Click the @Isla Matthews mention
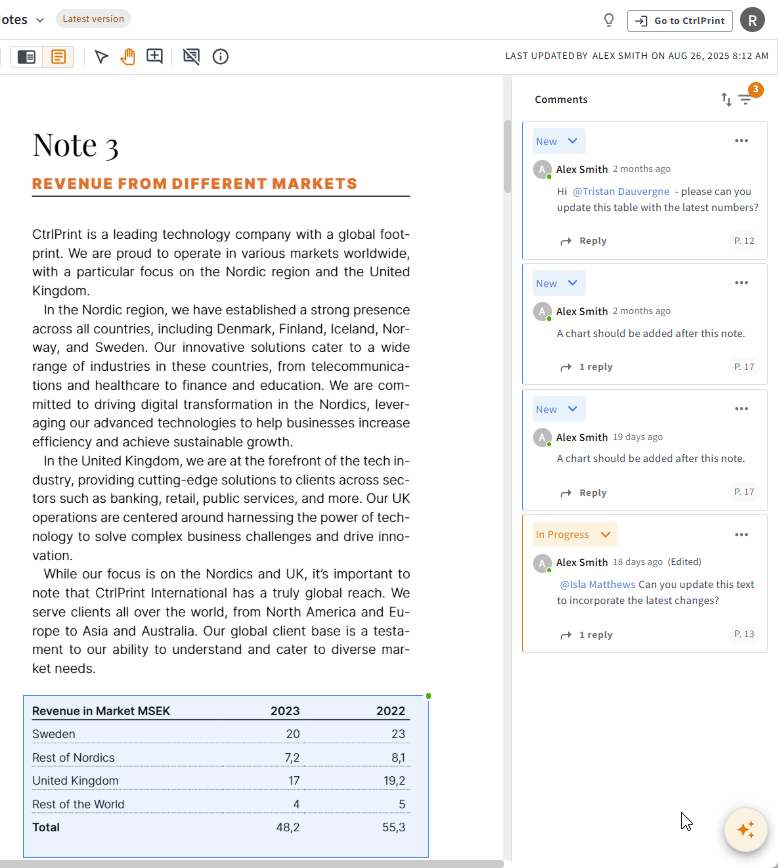Viewport: 778px width, 868px height. coord(597,585)
